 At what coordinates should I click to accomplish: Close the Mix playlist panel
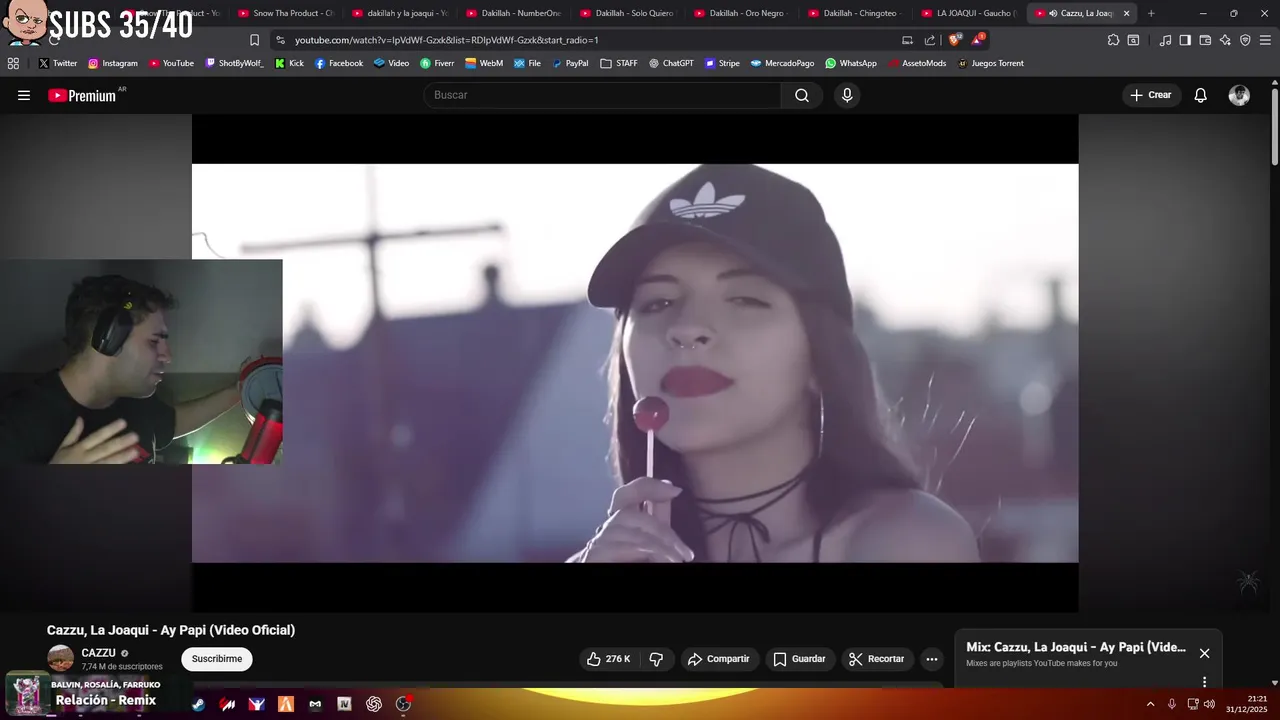[x=1204, y=653]
